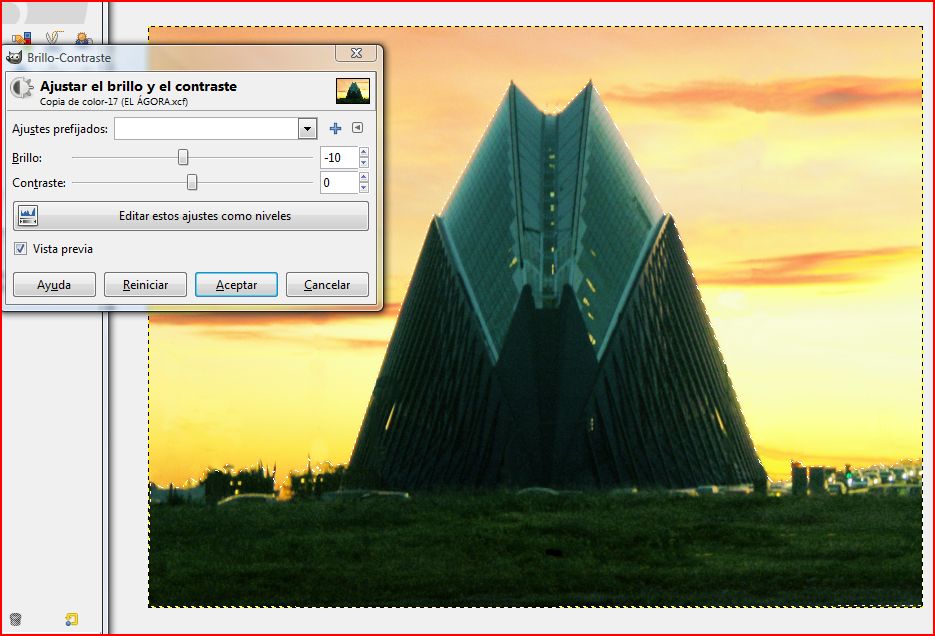
Task: Toggle the Vista previa checkbox
Action: (20, 249)
